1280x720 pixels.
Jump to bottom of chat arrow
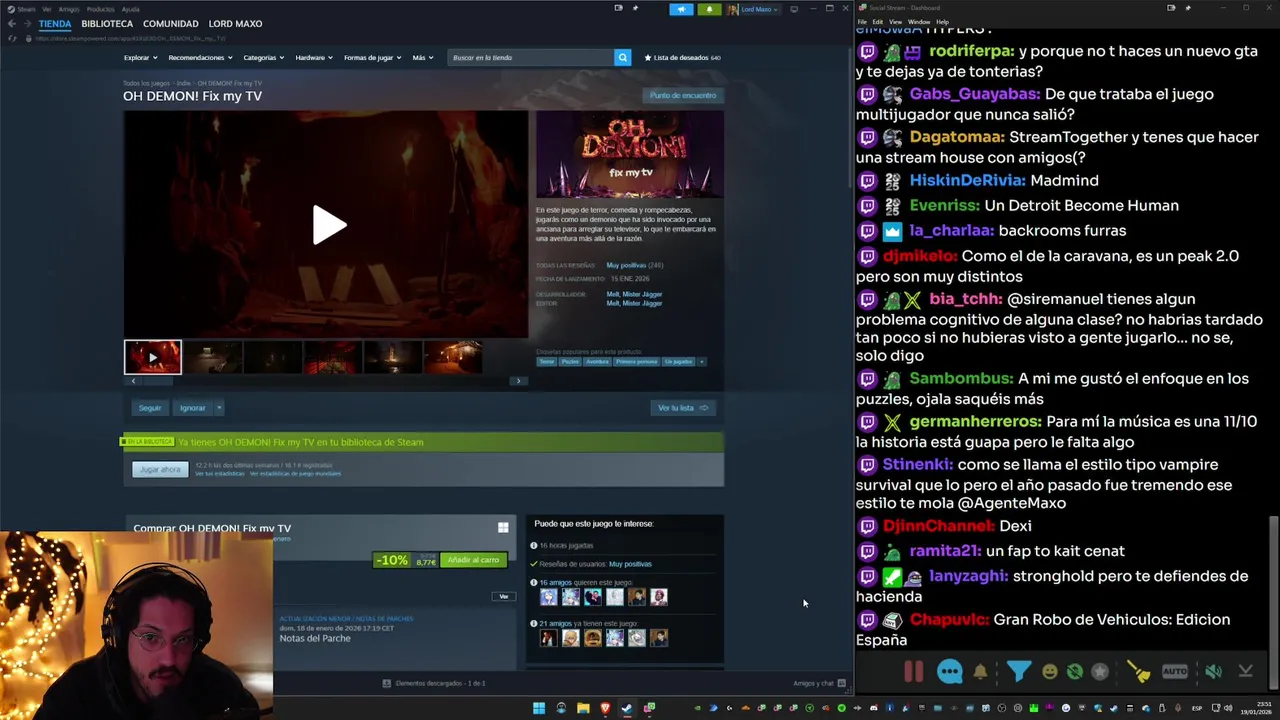pos(1245,672)
